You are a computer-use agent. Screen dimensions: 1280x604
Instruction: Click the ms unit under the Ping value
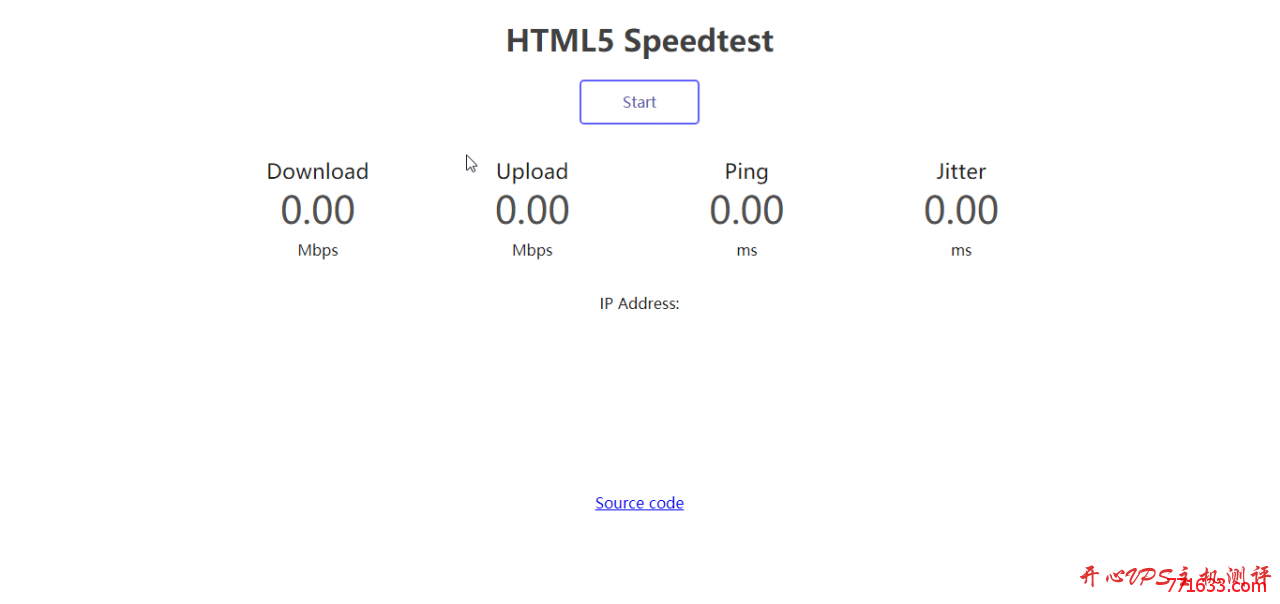click(x=747, y=251)
